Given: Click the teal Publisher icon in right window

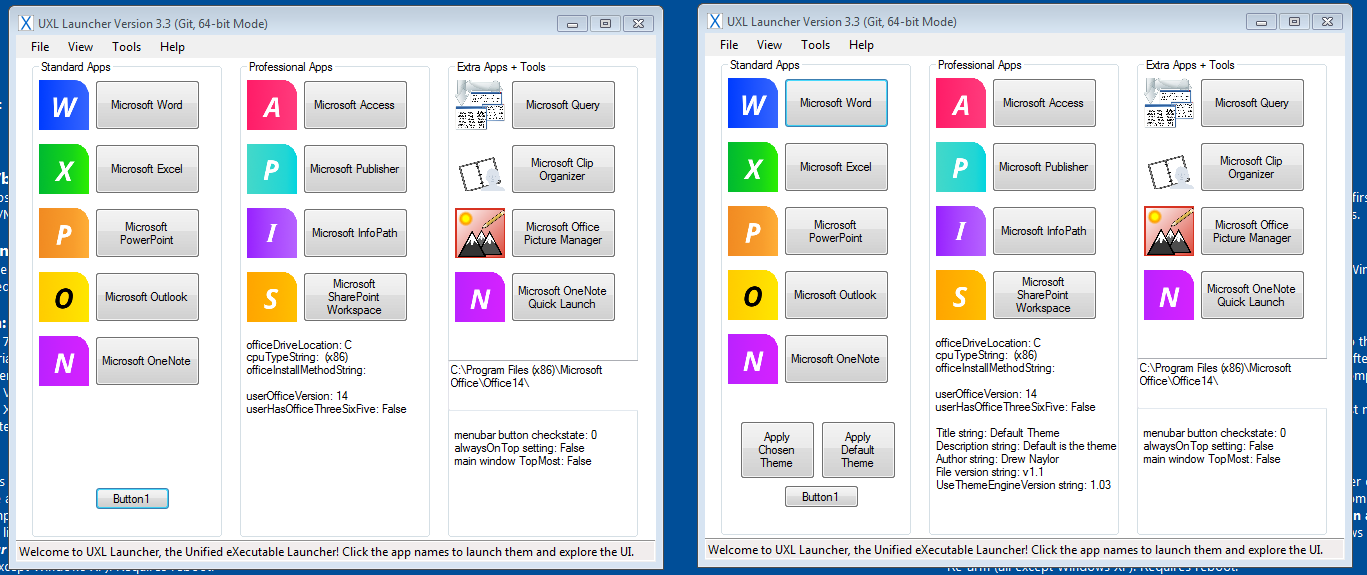Looking at the screenshot, I should coord(961,167).
